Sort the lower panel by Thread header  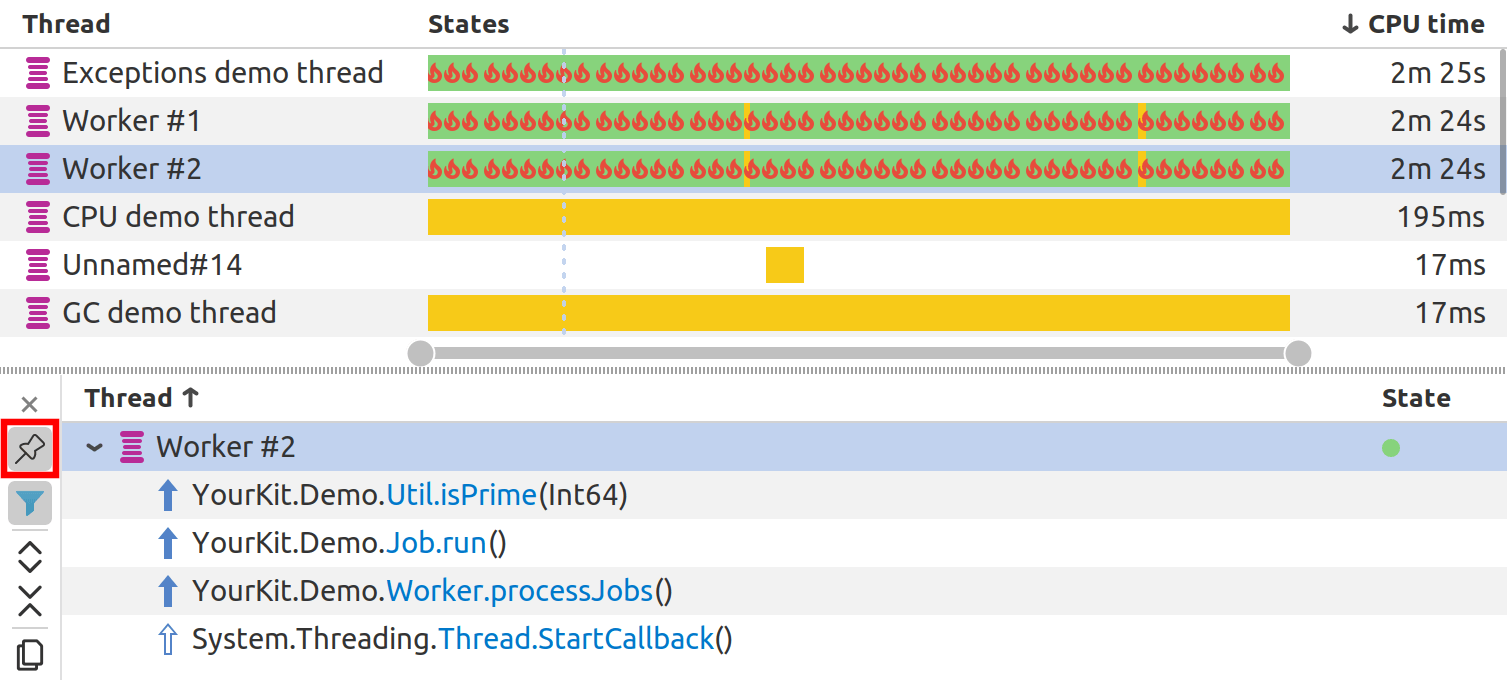142,398
